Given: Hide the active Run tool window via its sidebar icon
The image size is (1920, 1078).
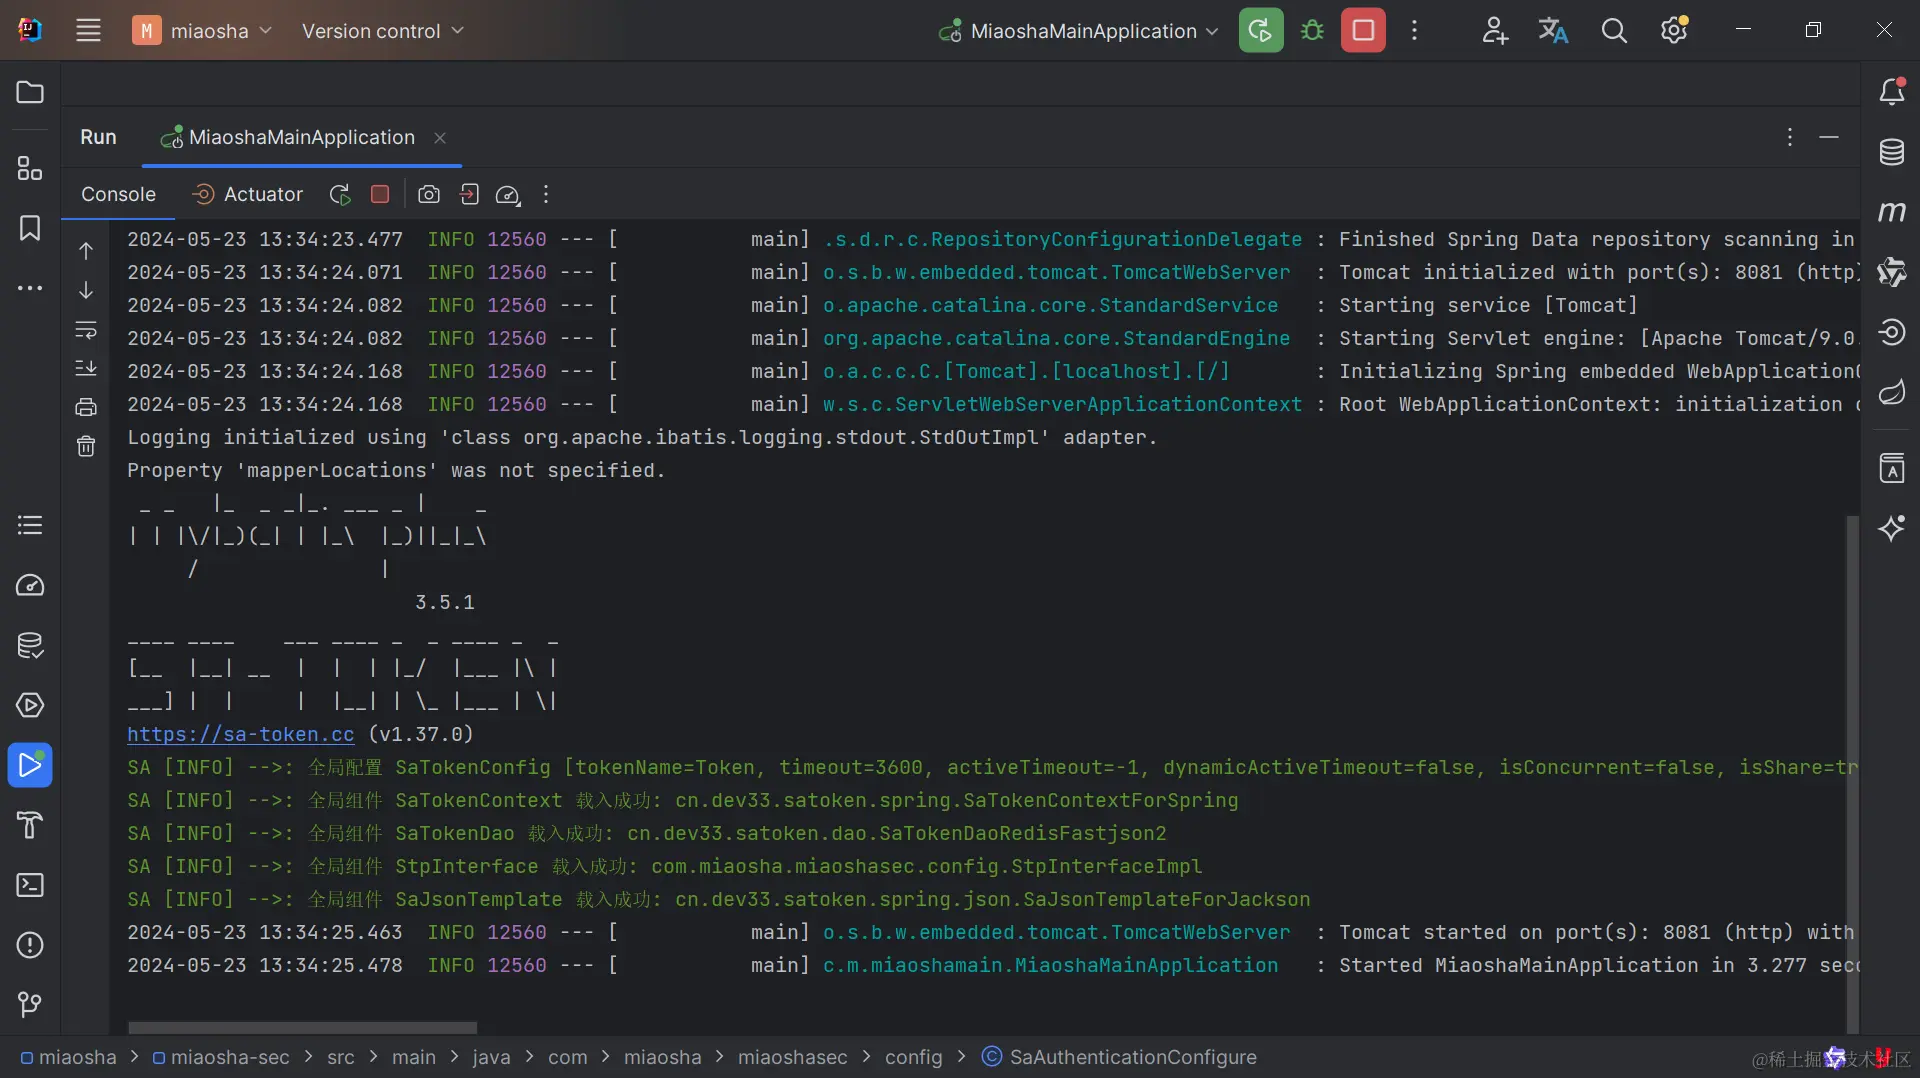Looking at the screenshot, I should [x=30, y=765].
